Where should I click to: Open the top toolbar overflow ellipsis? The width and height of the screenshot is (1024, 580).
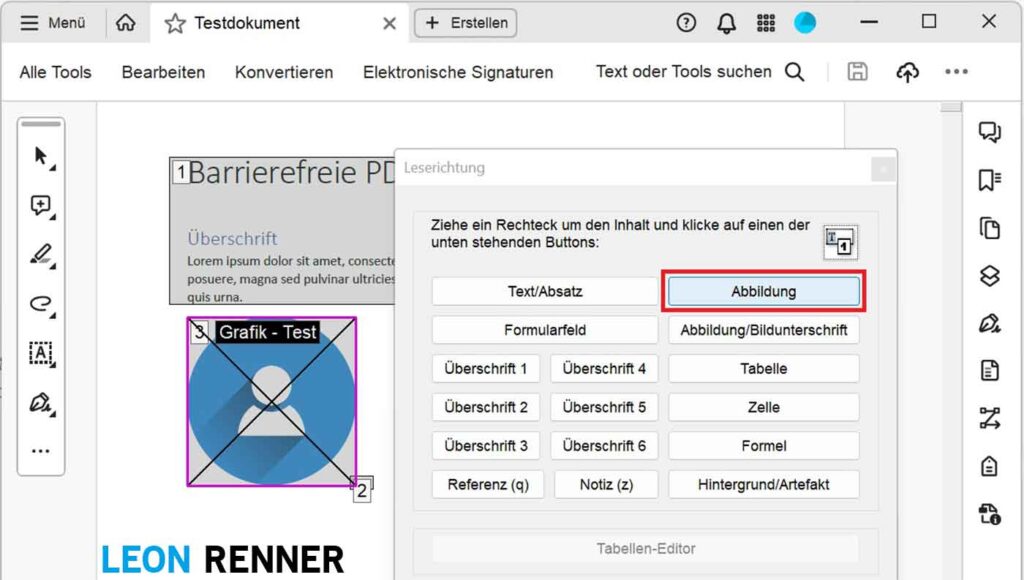(x=956, y=72)
